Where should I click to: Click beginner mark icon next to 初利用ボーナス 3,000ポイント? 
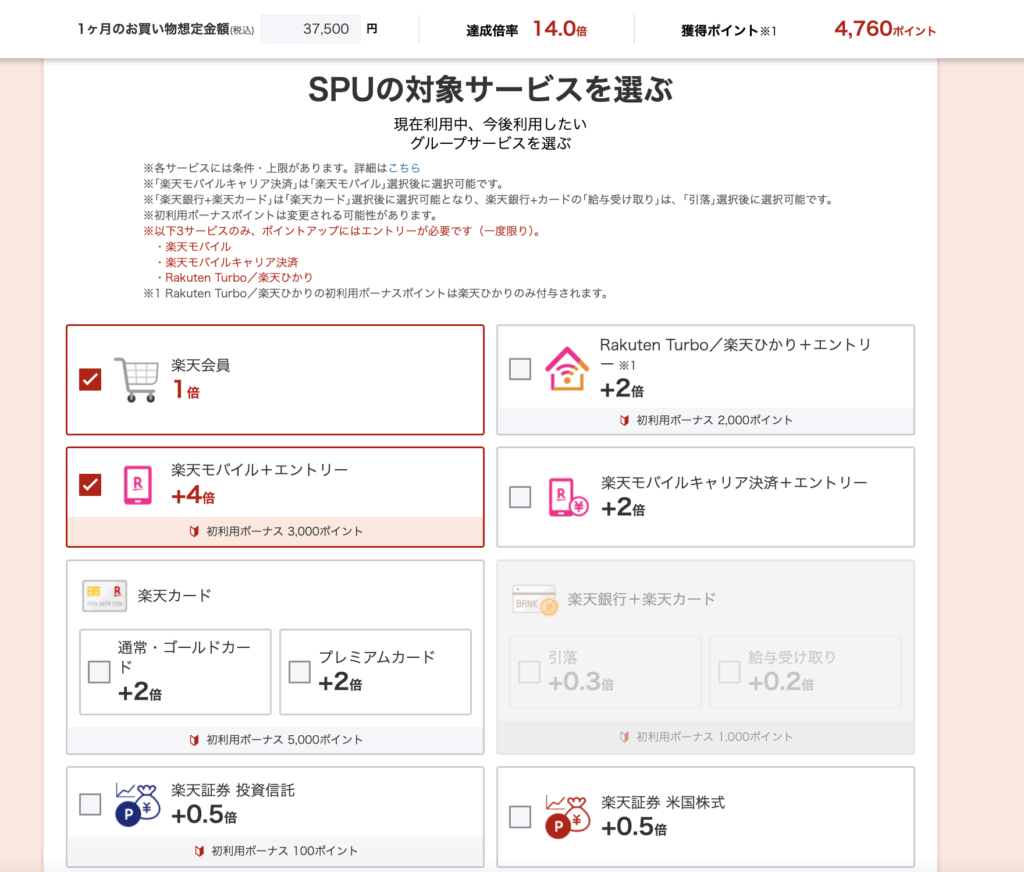click(x=194, y=532)
